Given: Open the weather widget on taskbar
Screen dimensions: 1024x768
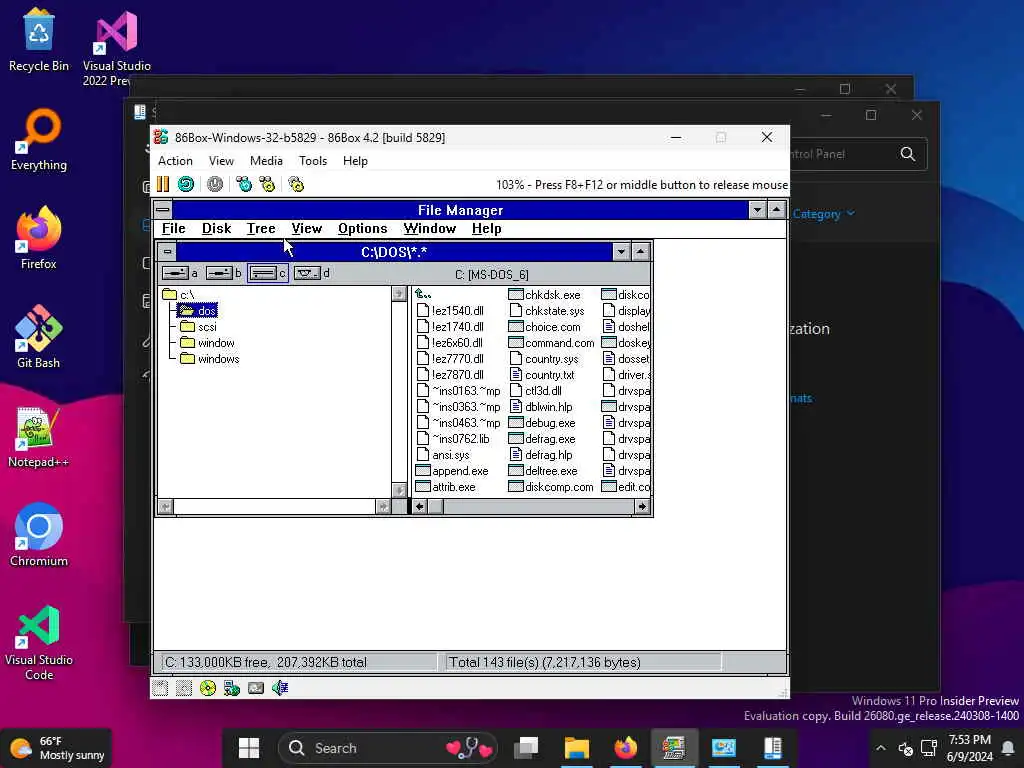Looking at the screenshot, I should (57, 748).
